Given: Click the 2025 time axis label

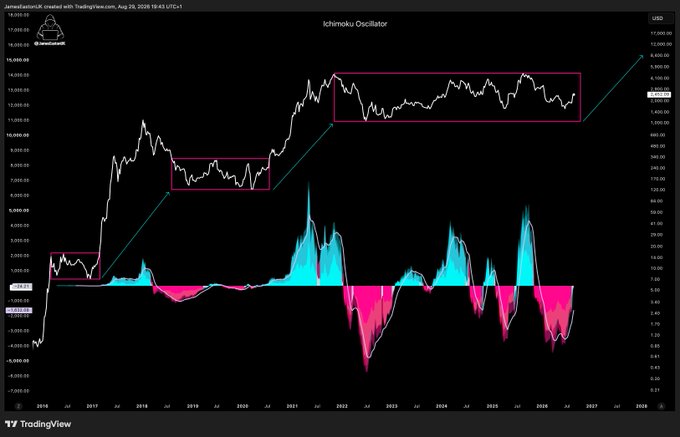Looking at the screenshot, I should pyautogui.click(x=492, y=406).
